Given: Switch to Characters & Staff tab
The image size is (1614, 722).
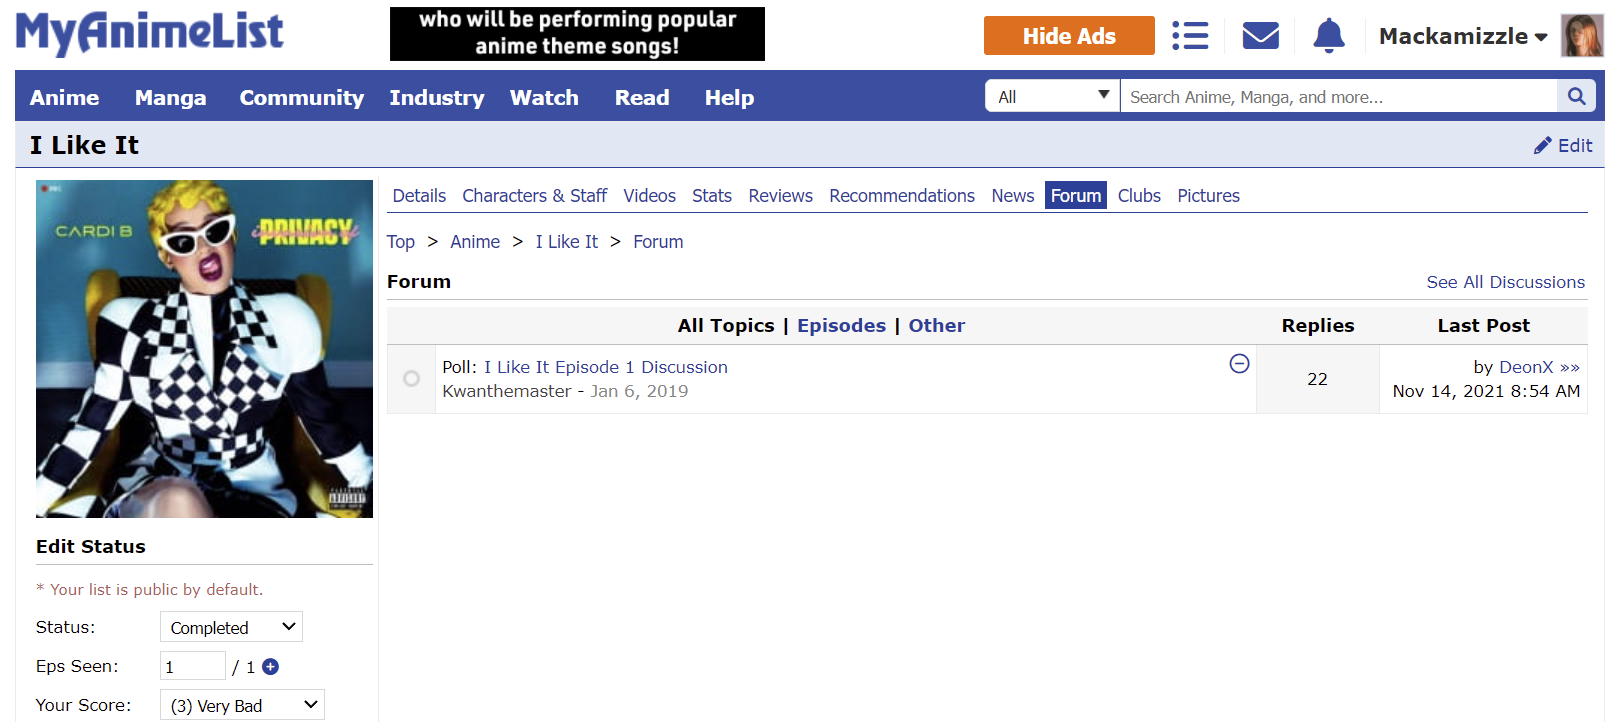Looking at the screenshot, I should coord(535,196).
